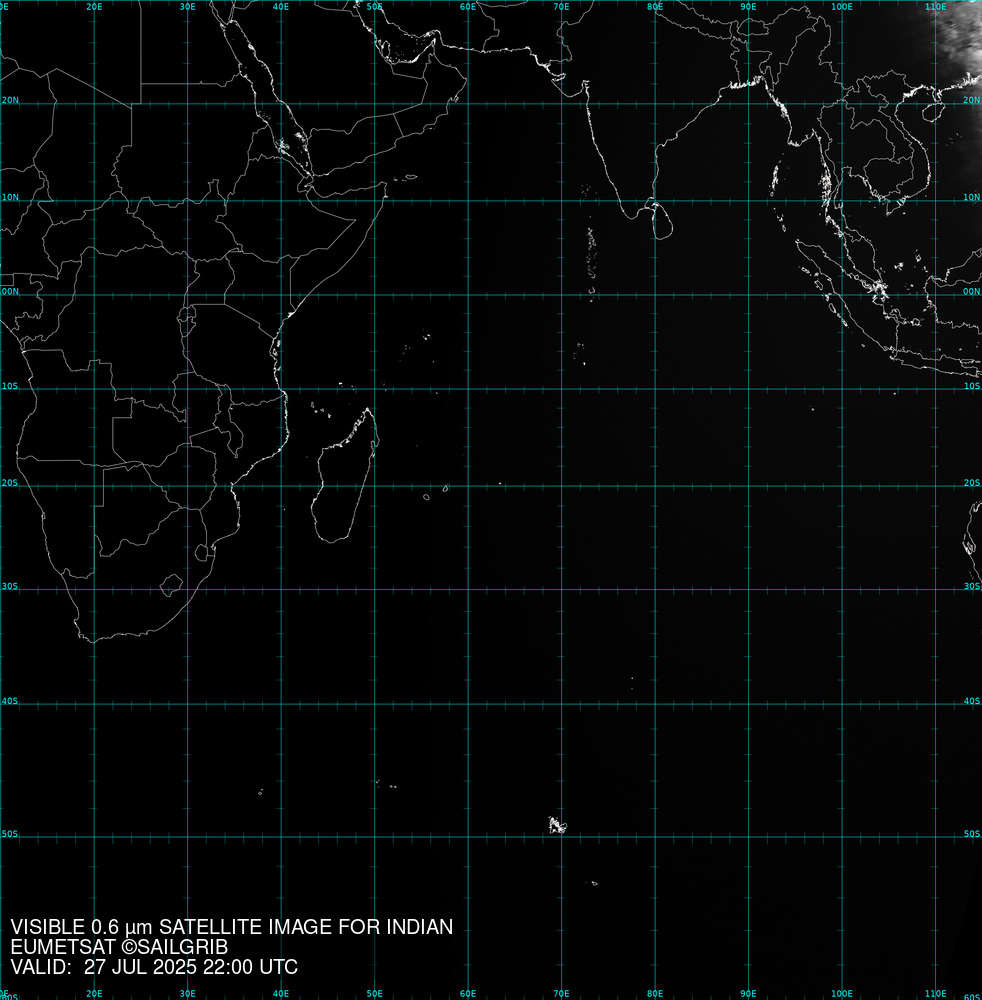Pick the 40S label on the right edge
The width and height of the screenshot is (982, 1000).
[972, 702]
